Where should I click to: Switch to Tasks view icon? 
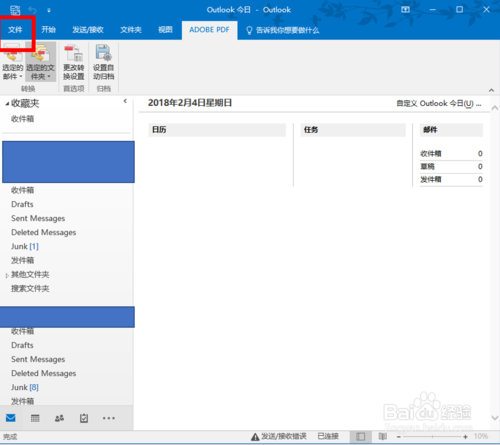[x=84, y=418]
